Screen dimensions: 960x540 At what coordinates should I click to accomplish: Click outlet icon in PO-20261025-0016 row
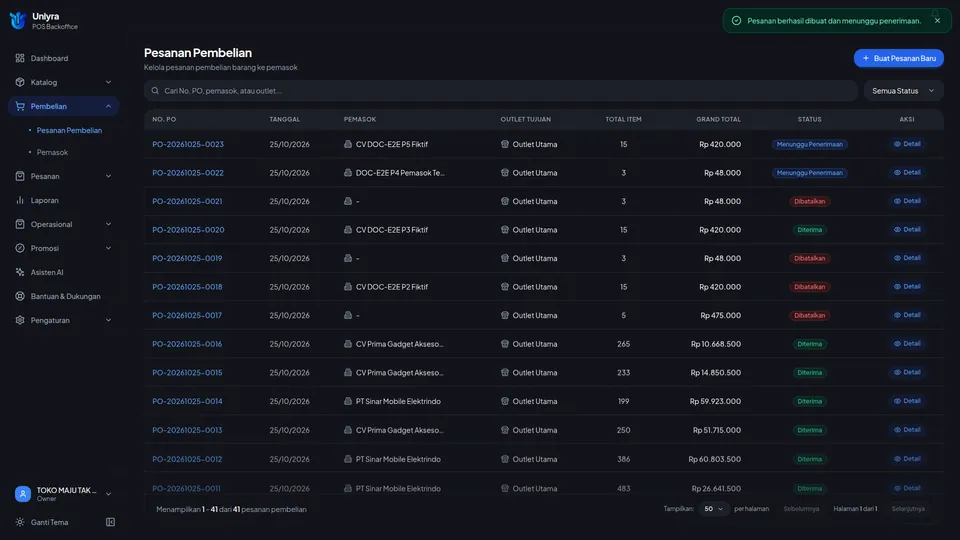click(x=504, y=344)
